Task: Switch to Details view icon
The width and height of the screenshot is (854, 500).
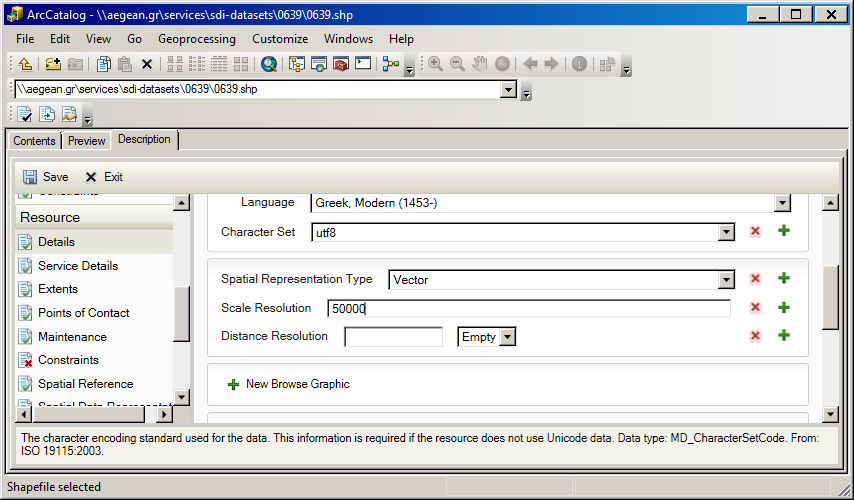Action: click(219, 64)
